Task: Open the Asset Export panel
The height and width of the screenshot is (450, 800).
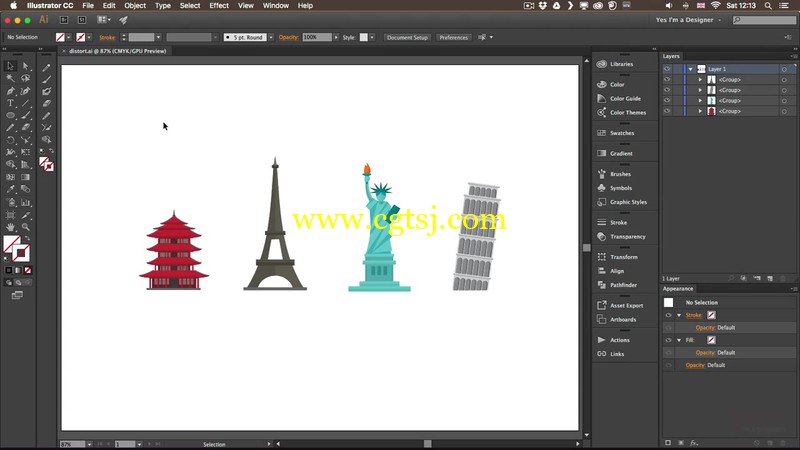Action: [x=620, y=306]
